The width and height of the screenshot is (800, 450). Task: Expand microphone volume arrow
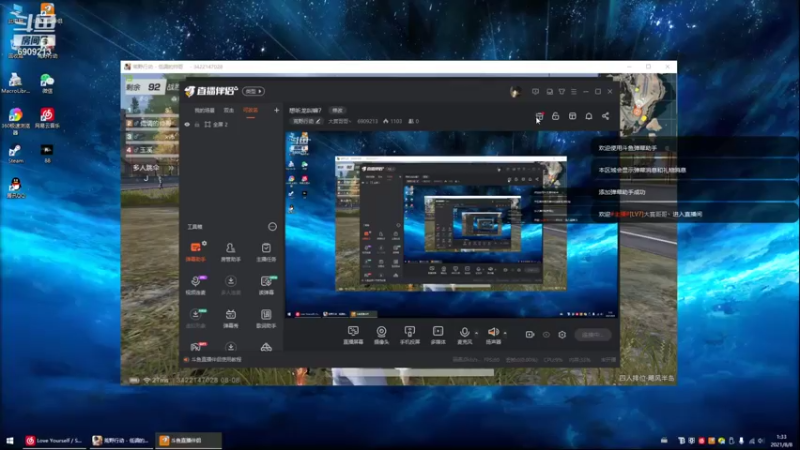[477, 333]
